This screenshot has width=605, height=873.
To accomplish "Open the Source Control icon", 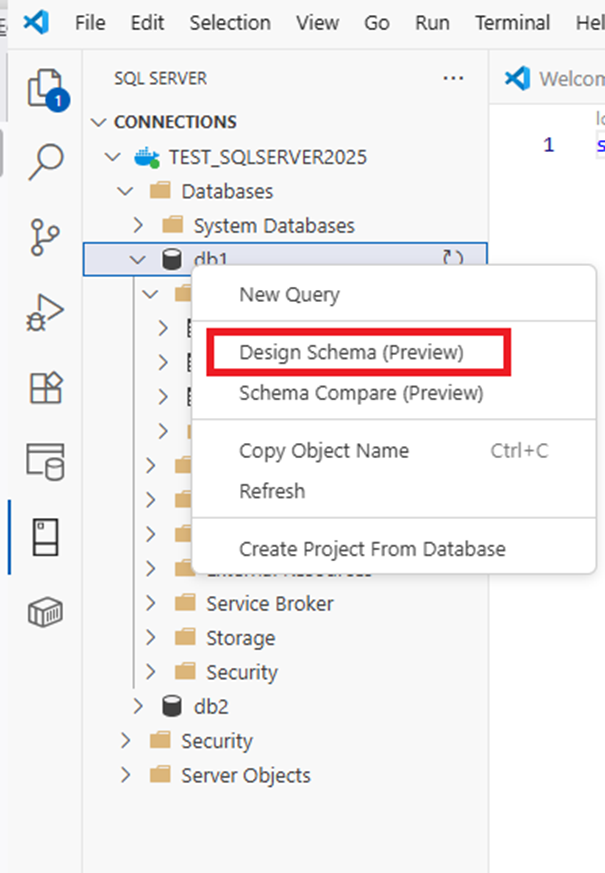I will coord(45,237).
